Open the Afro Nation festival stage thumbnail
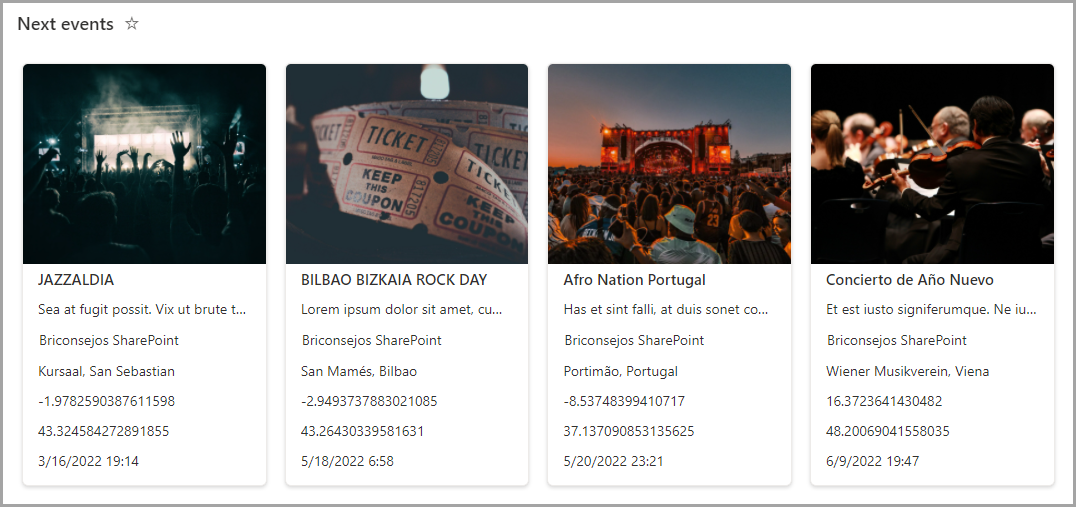Viewport: 1076px width, 507px height. (x=669, y=164)
